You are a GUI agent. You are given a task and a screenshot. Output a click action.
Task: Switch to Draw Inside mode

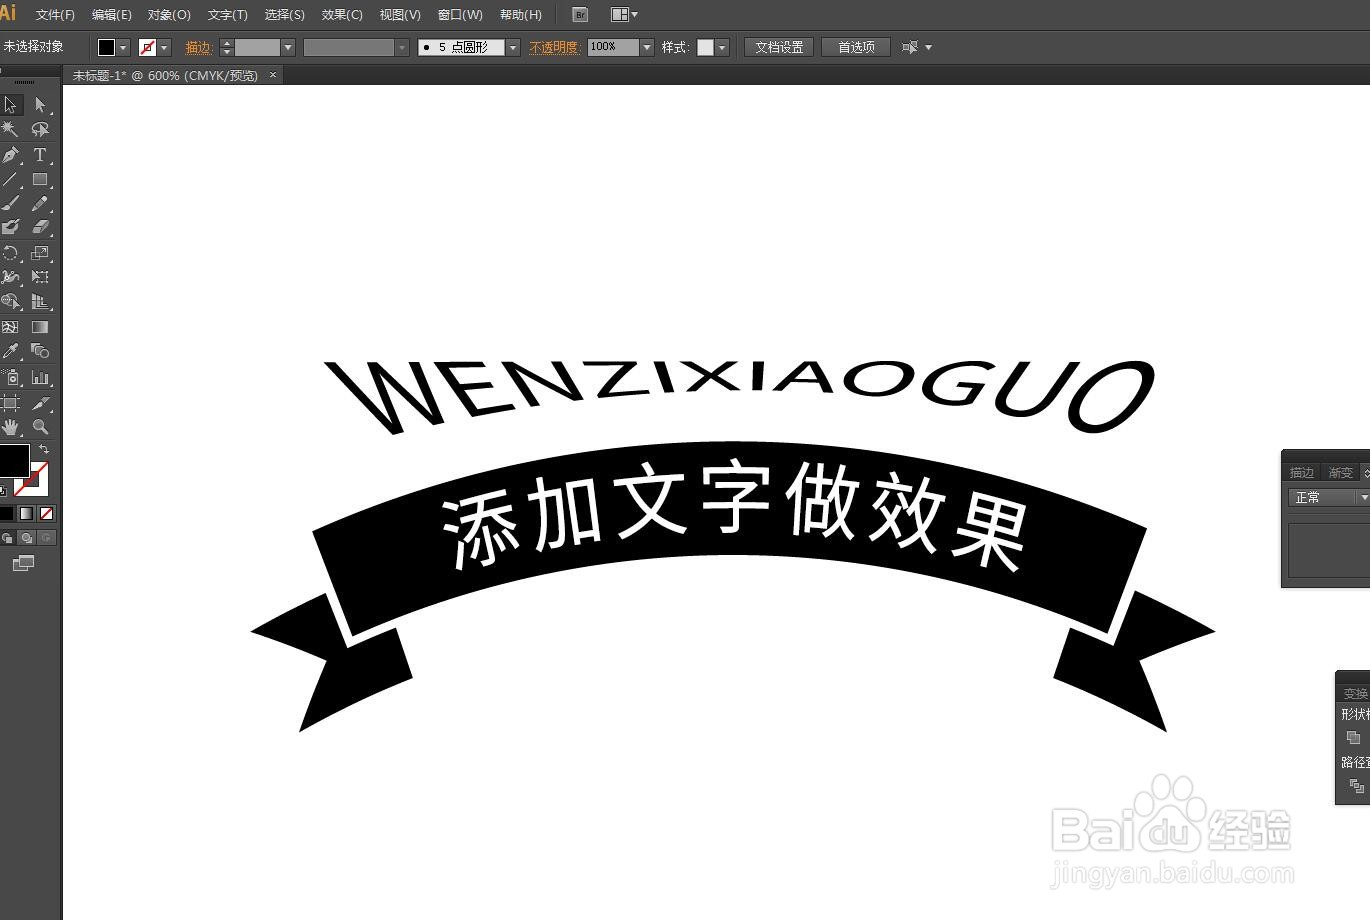pos(46,538)
